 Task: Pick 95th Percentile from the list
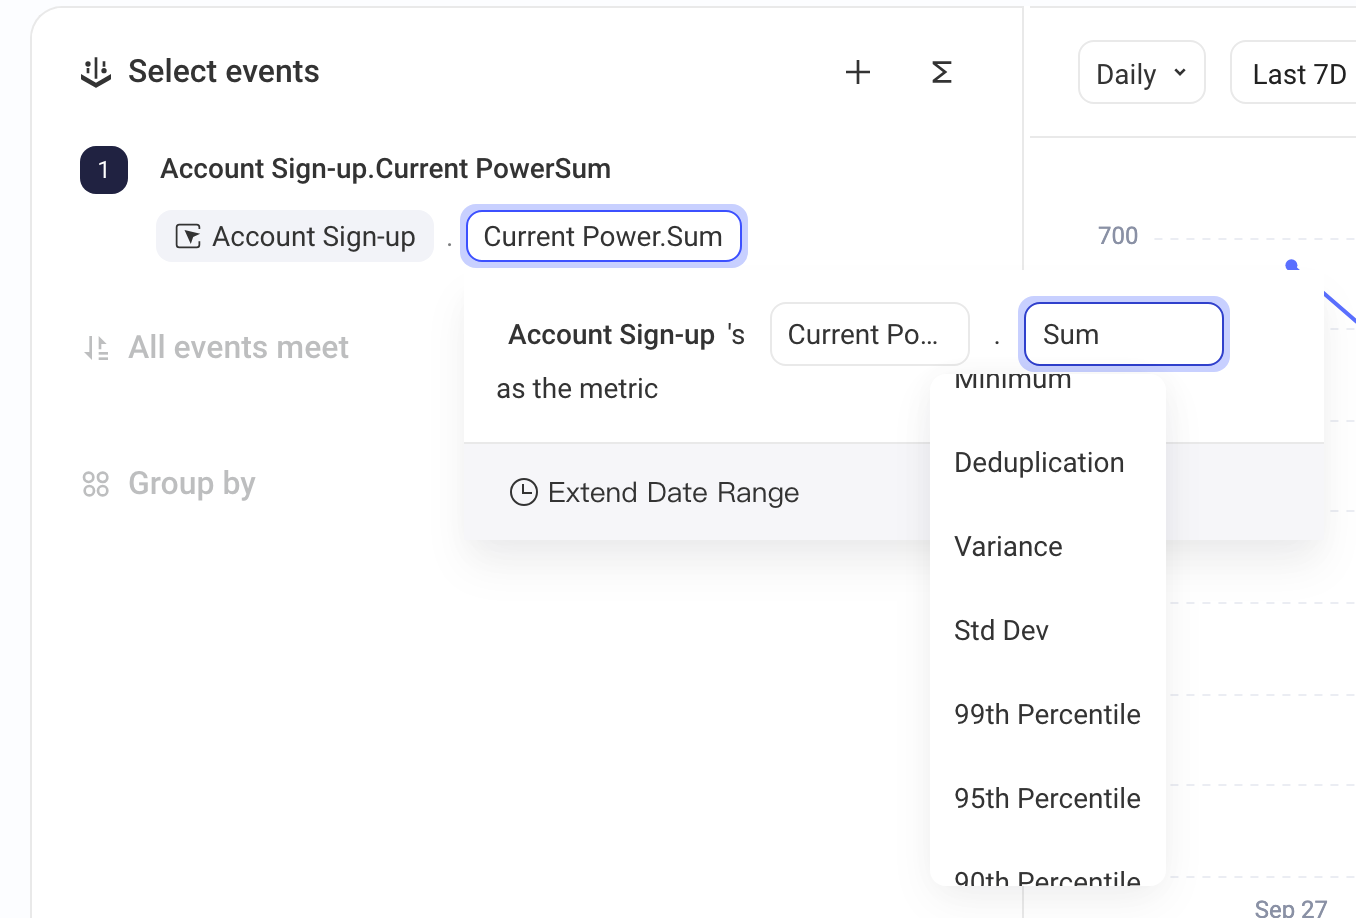tap(1048, 798)
